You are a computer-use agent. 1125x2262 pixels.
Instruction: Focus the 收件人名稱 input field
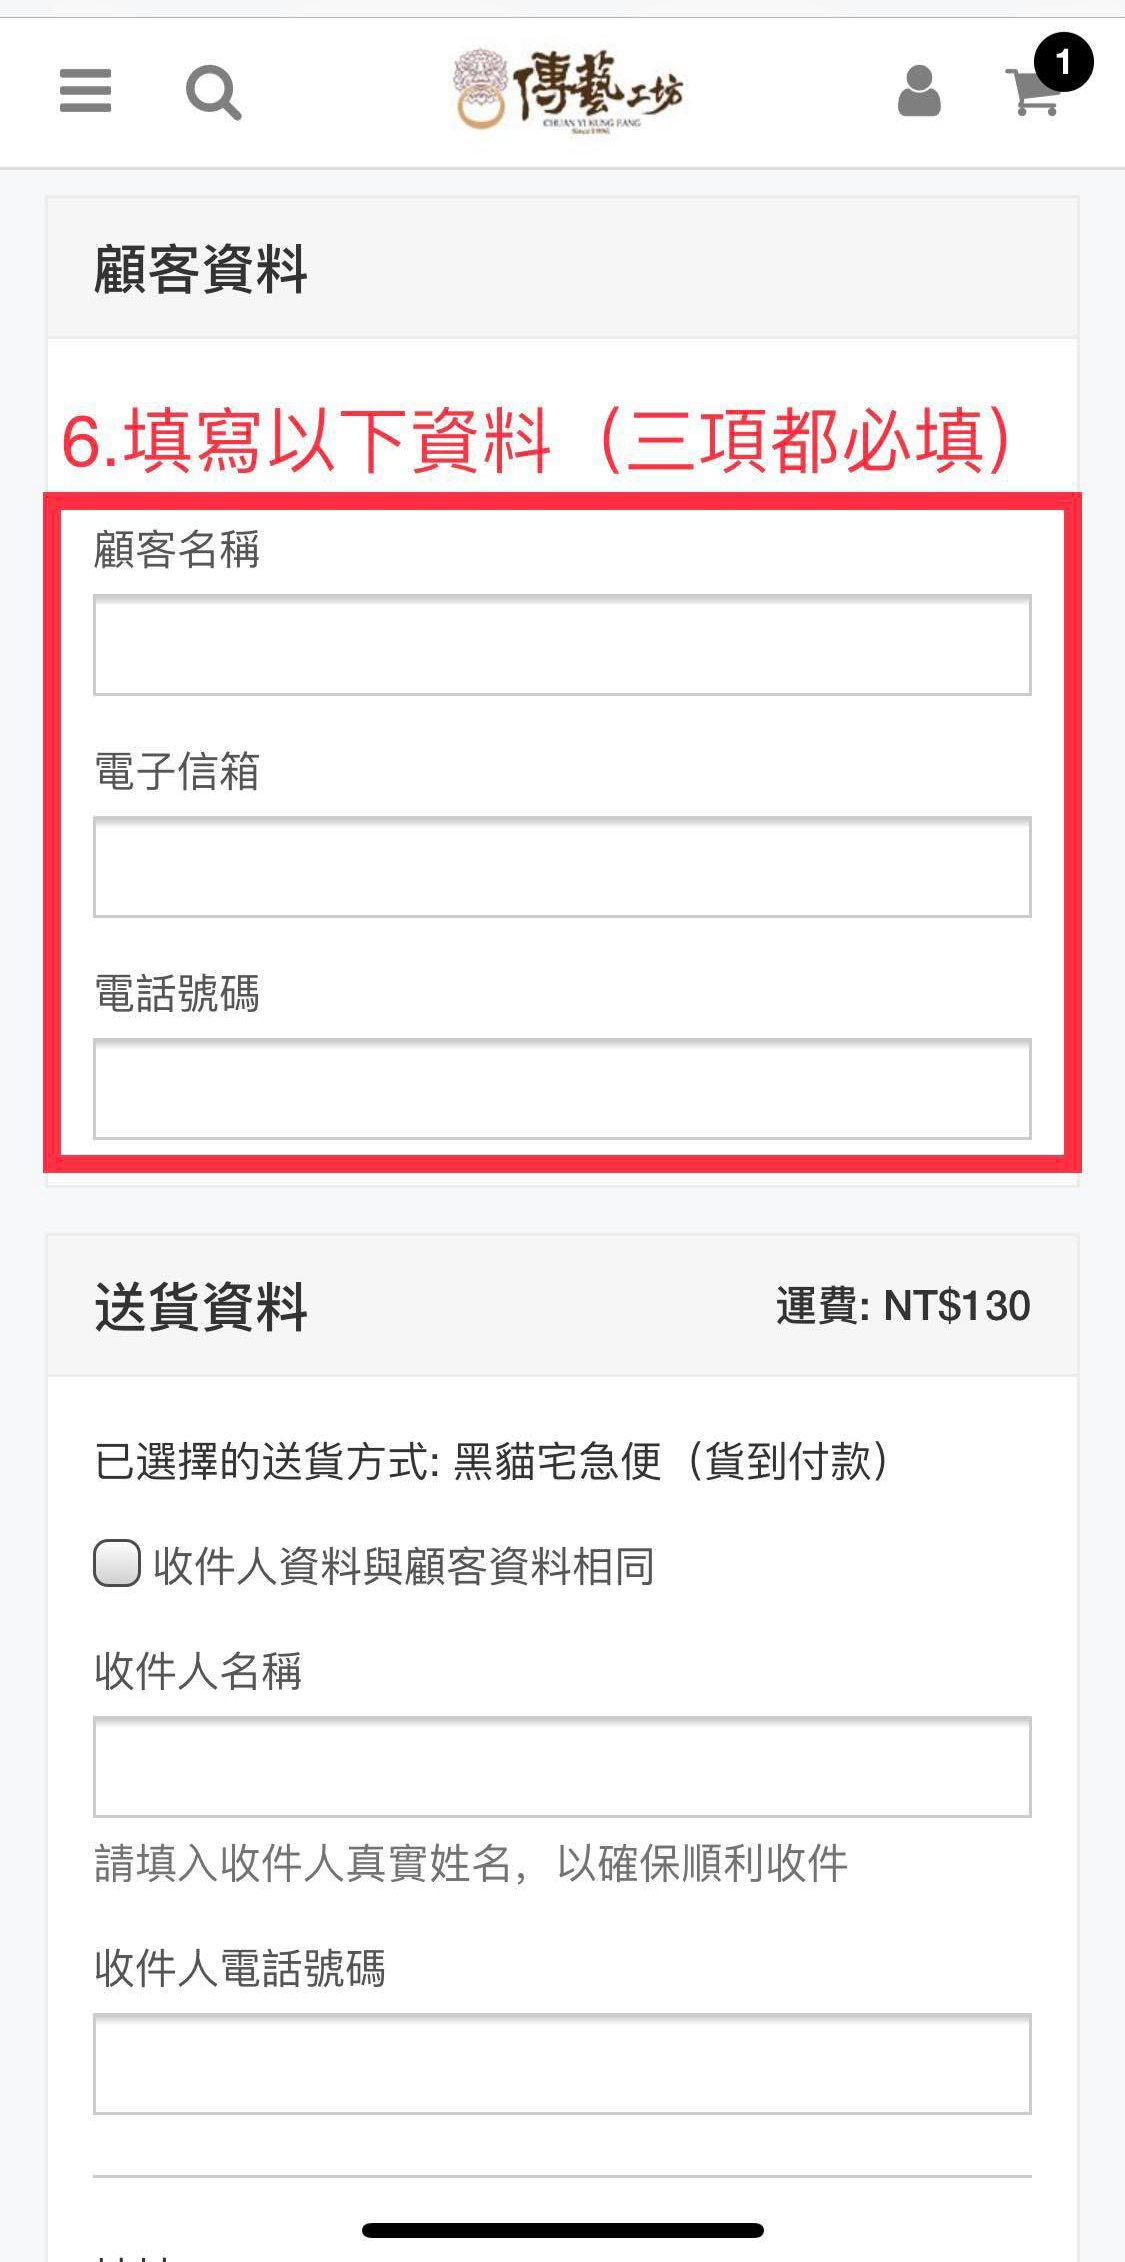[562, 1767]
